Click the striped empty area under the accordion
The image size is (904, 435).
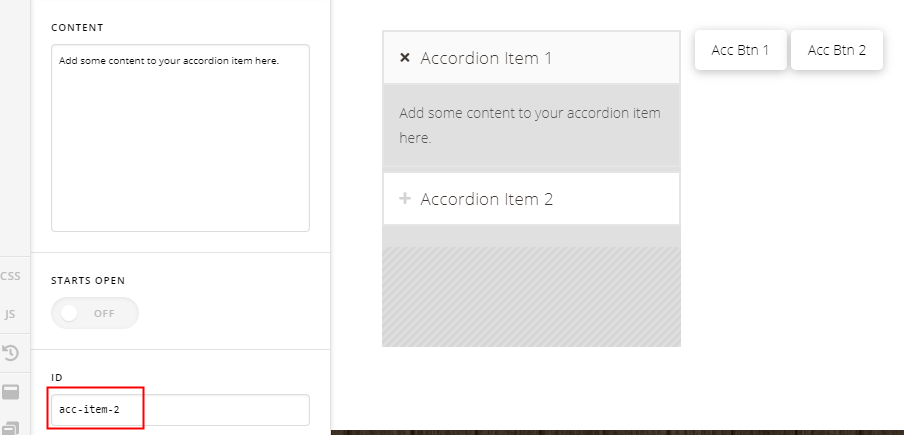[x=531, y=297]
